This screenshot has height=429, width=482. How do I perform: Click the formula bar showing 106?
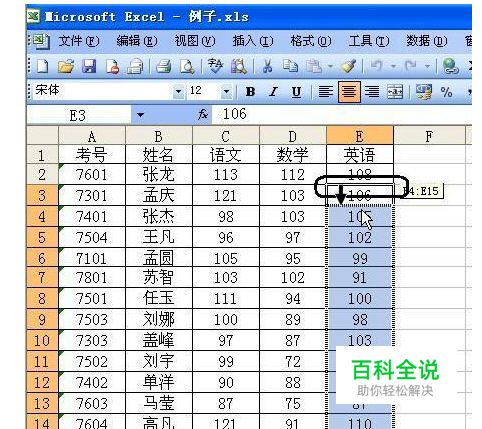(342, 114)
